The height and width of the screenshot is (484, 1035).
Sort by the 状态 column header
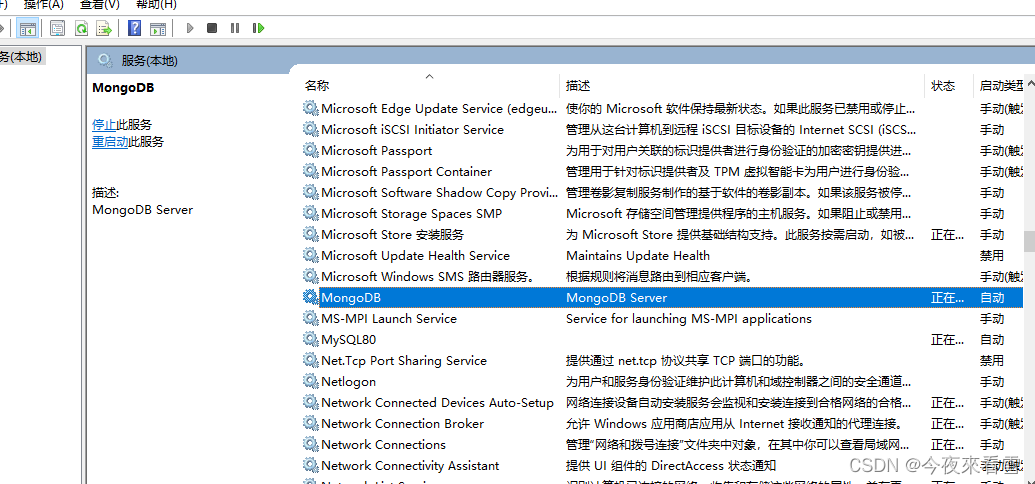(943, 86)
